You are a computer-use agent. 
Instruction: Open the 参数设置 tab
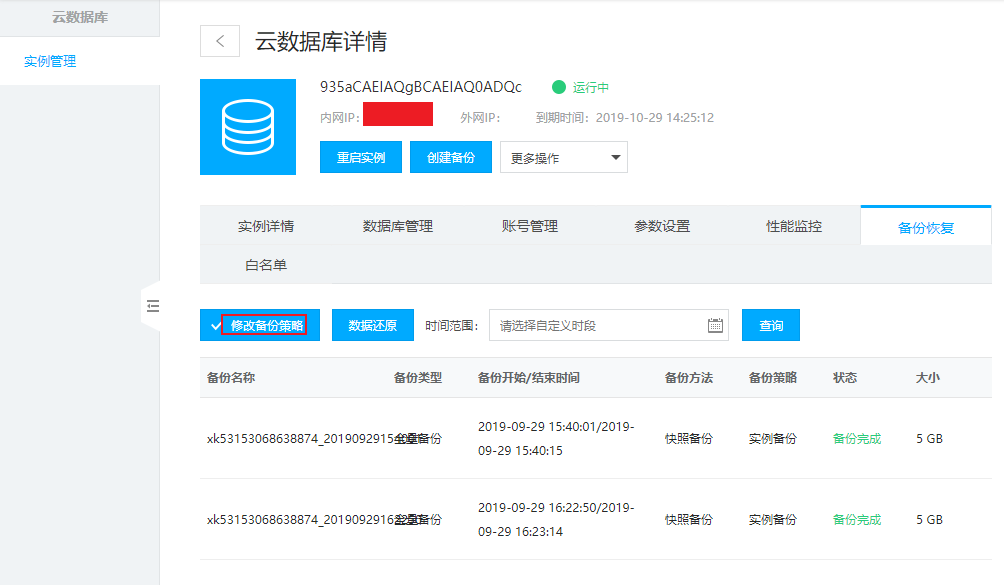(x=662, y=226)
